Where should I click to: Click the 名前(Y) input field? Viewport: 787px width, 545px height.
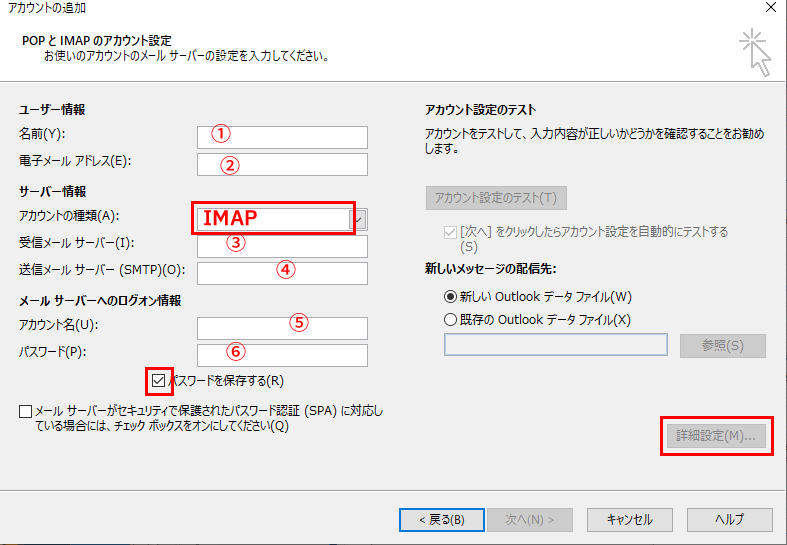[x=282, y=137]
